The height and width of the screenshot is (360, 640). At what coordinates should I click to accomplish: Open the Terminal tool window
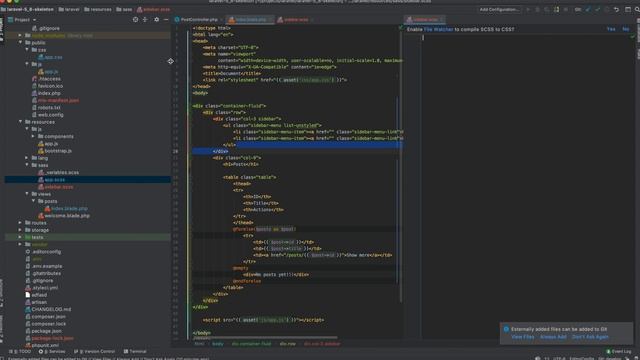(136, 351)
